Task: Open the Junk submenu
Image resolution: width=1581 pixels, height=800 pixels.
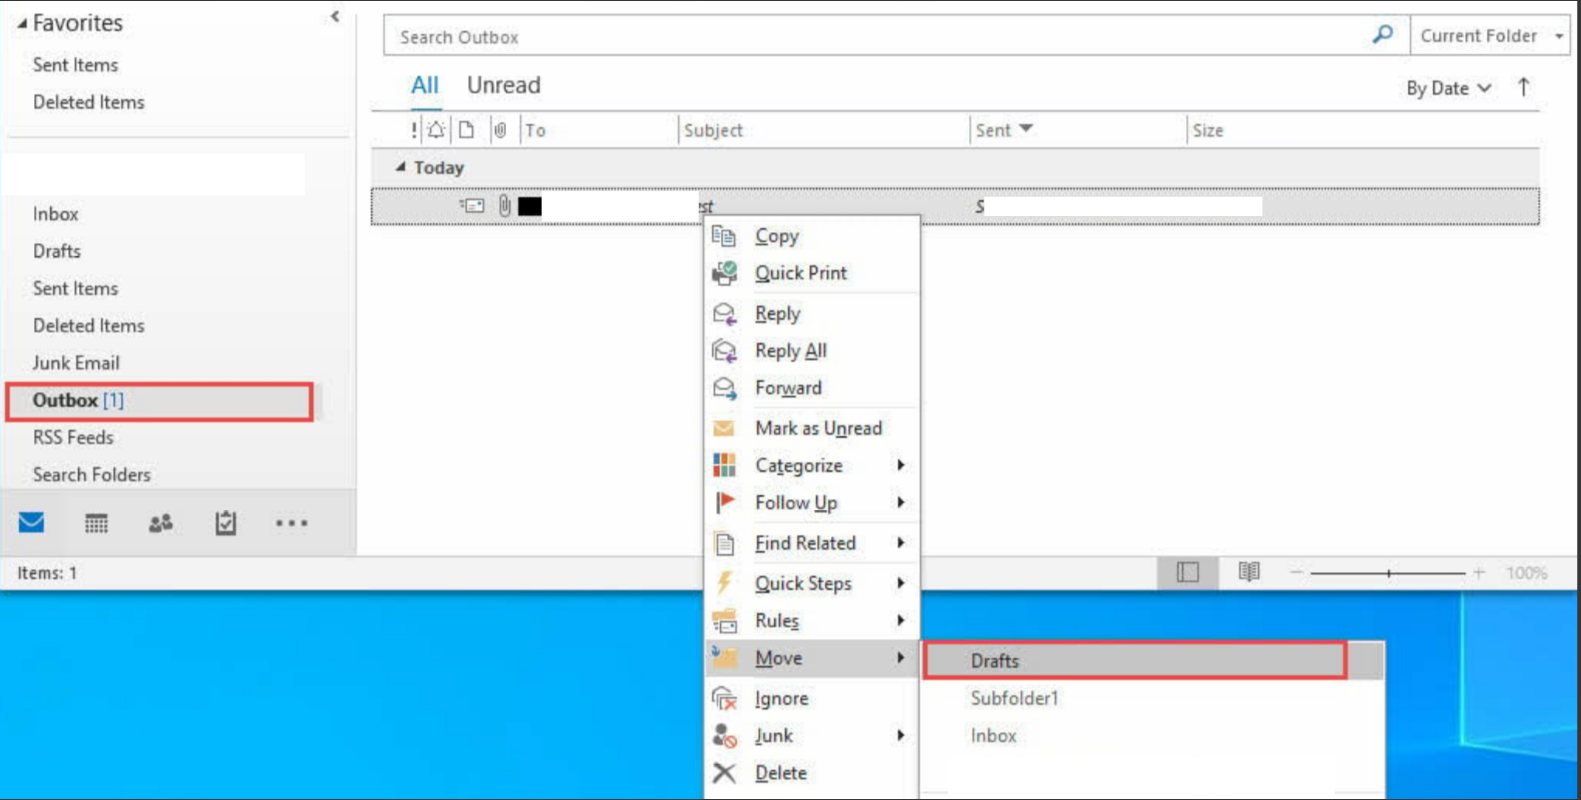Action: 812,735
